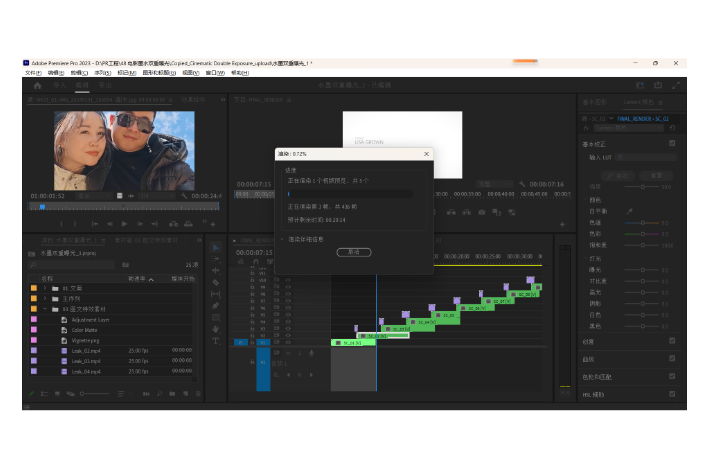Select the Hand tool

coord(215,329)
